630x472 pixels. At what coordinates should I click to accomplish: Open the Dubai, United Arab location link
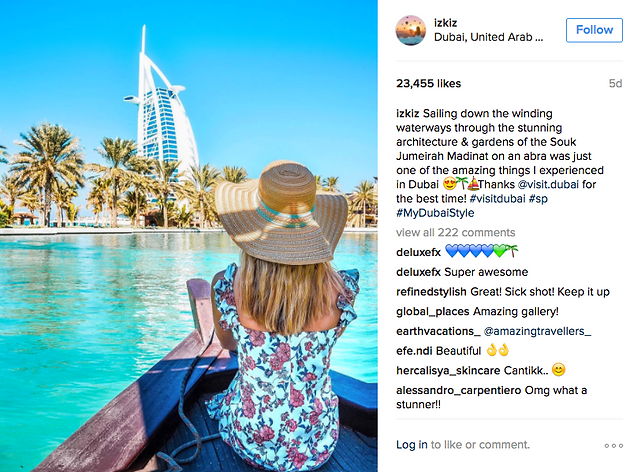[488, 37]
